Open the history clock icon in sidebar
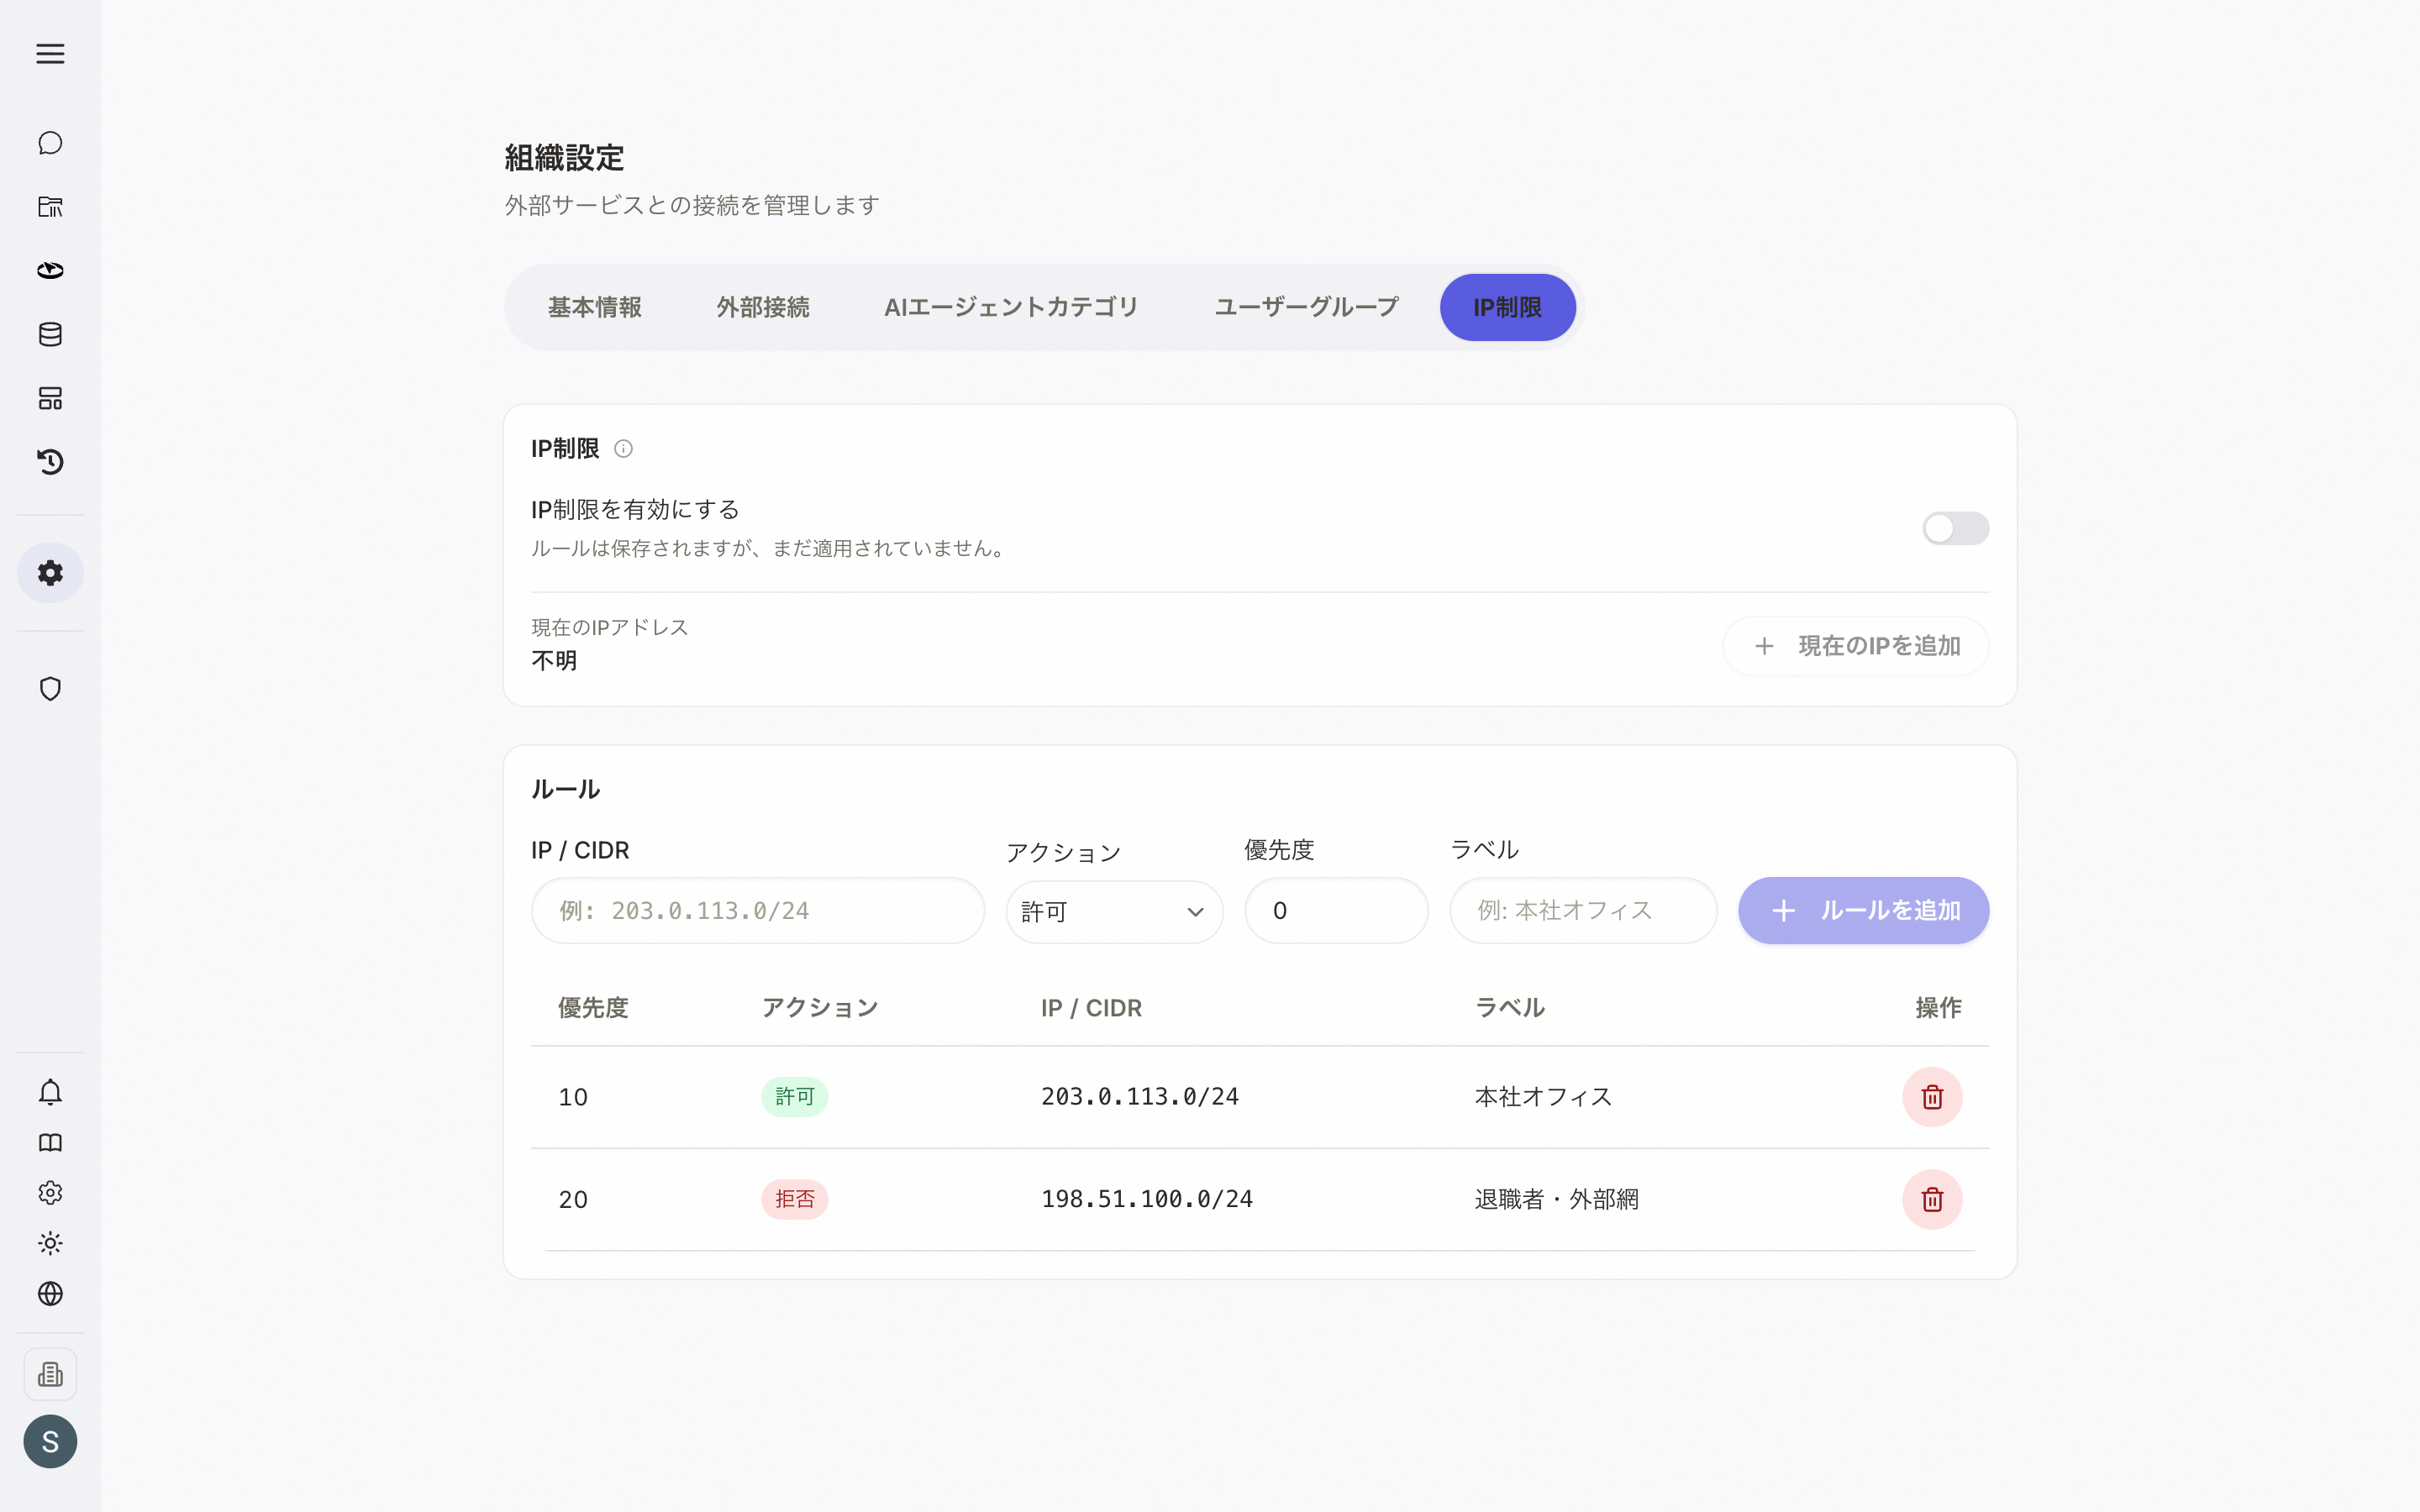This screenshot has height=1512, width=2420. pyautogui.click(x=50, y=462)
